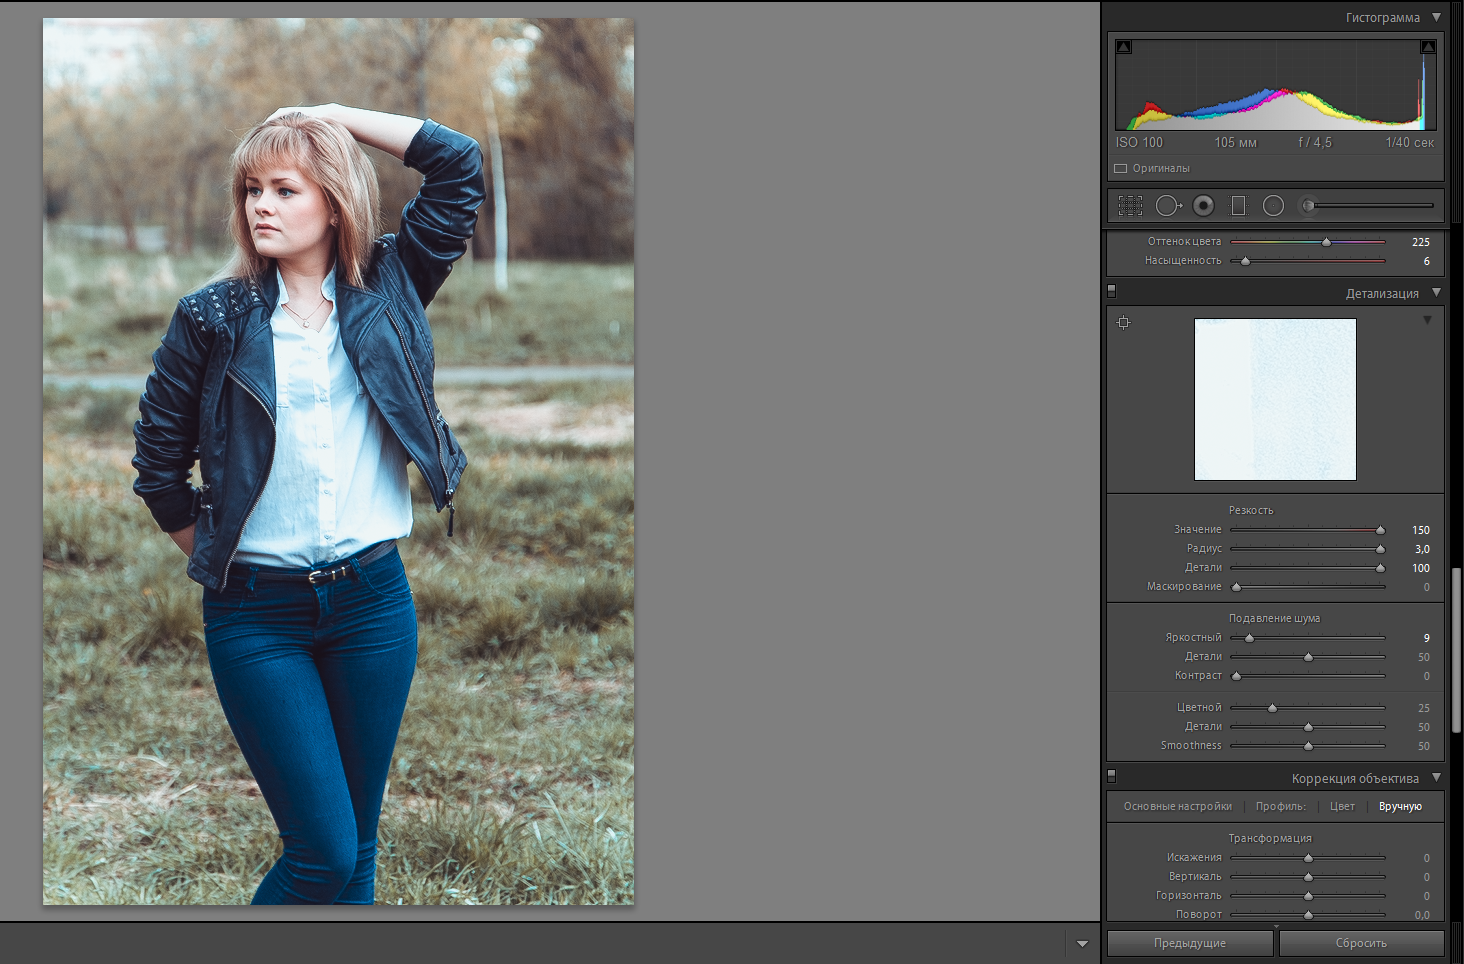The width and height of the screenshot is (1464, 964).
Task: Select the Crop Overlay tool icon
Action: point(1130,205)
